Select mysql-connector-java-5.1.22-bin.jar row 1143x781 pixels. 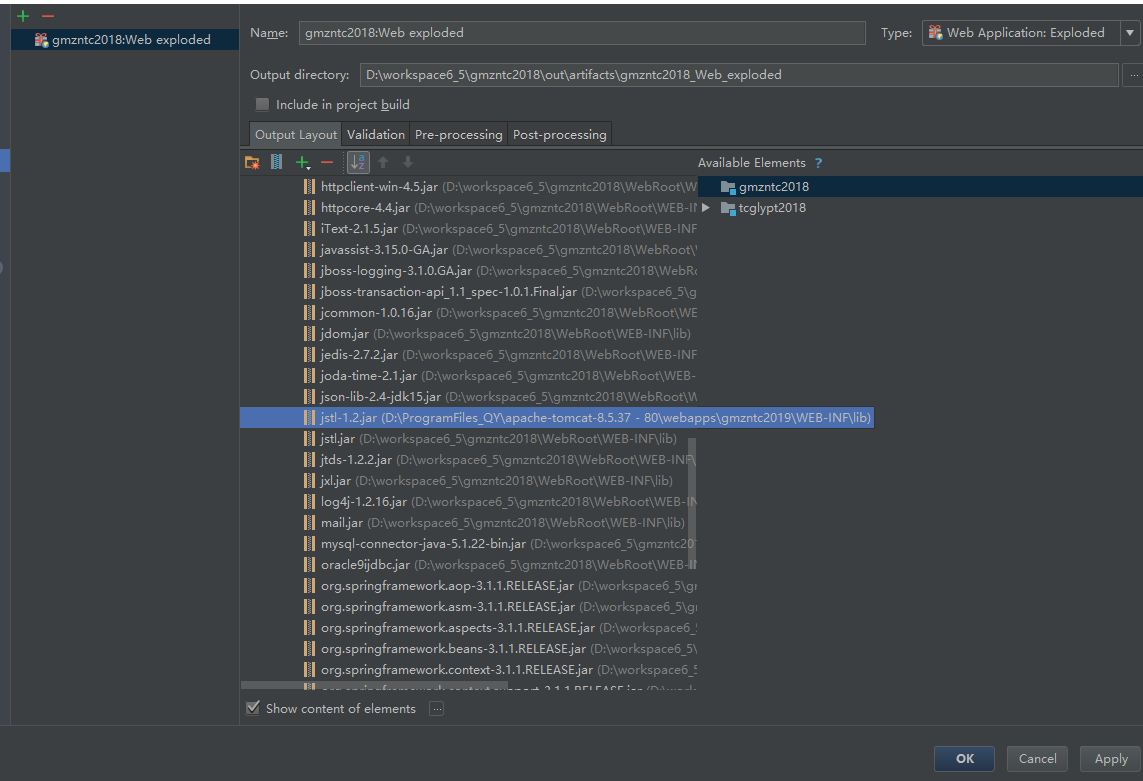469,544
